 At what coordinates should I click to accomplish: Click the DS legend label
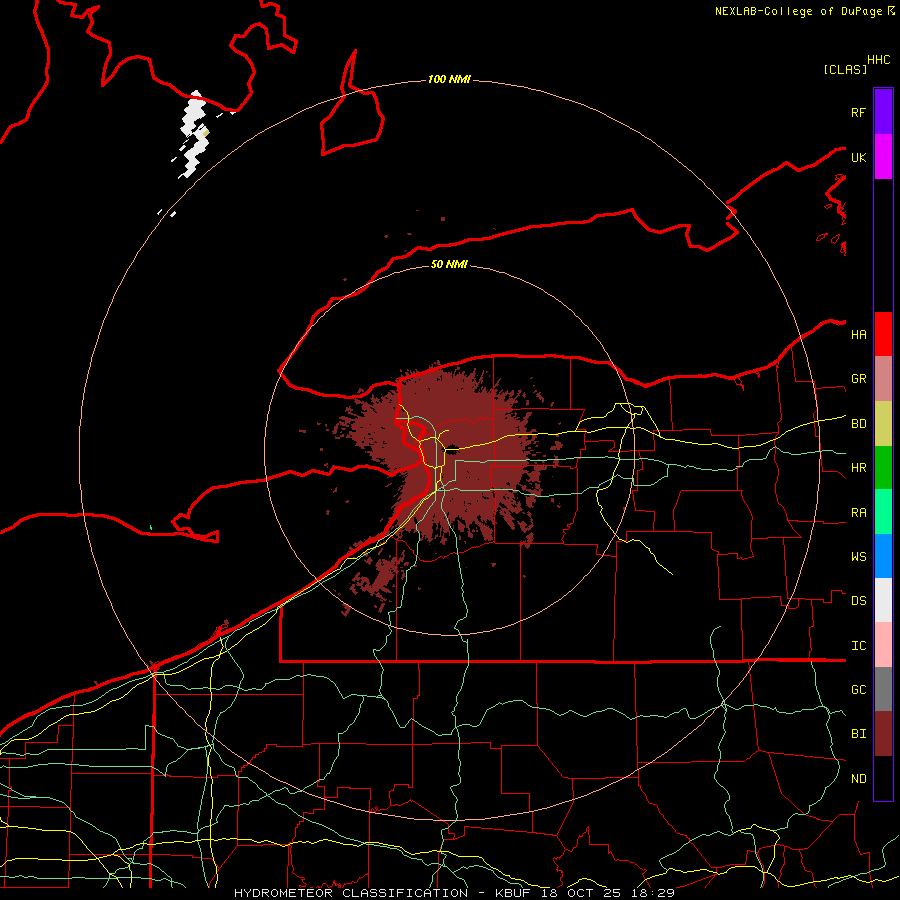pyautogui.click(x=858, y=601)
